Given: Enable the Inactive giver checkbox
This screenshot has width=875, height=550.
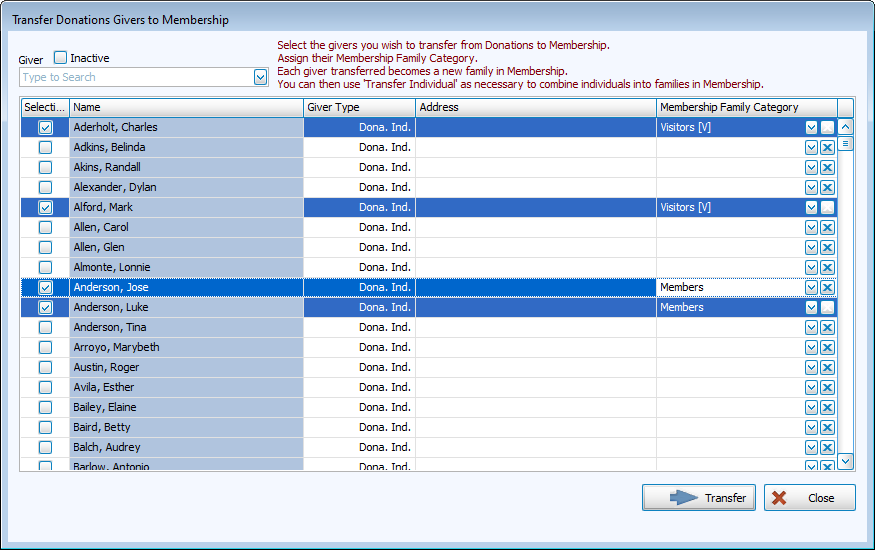Looking at the screenshot, I should click(x=61, y=58).
